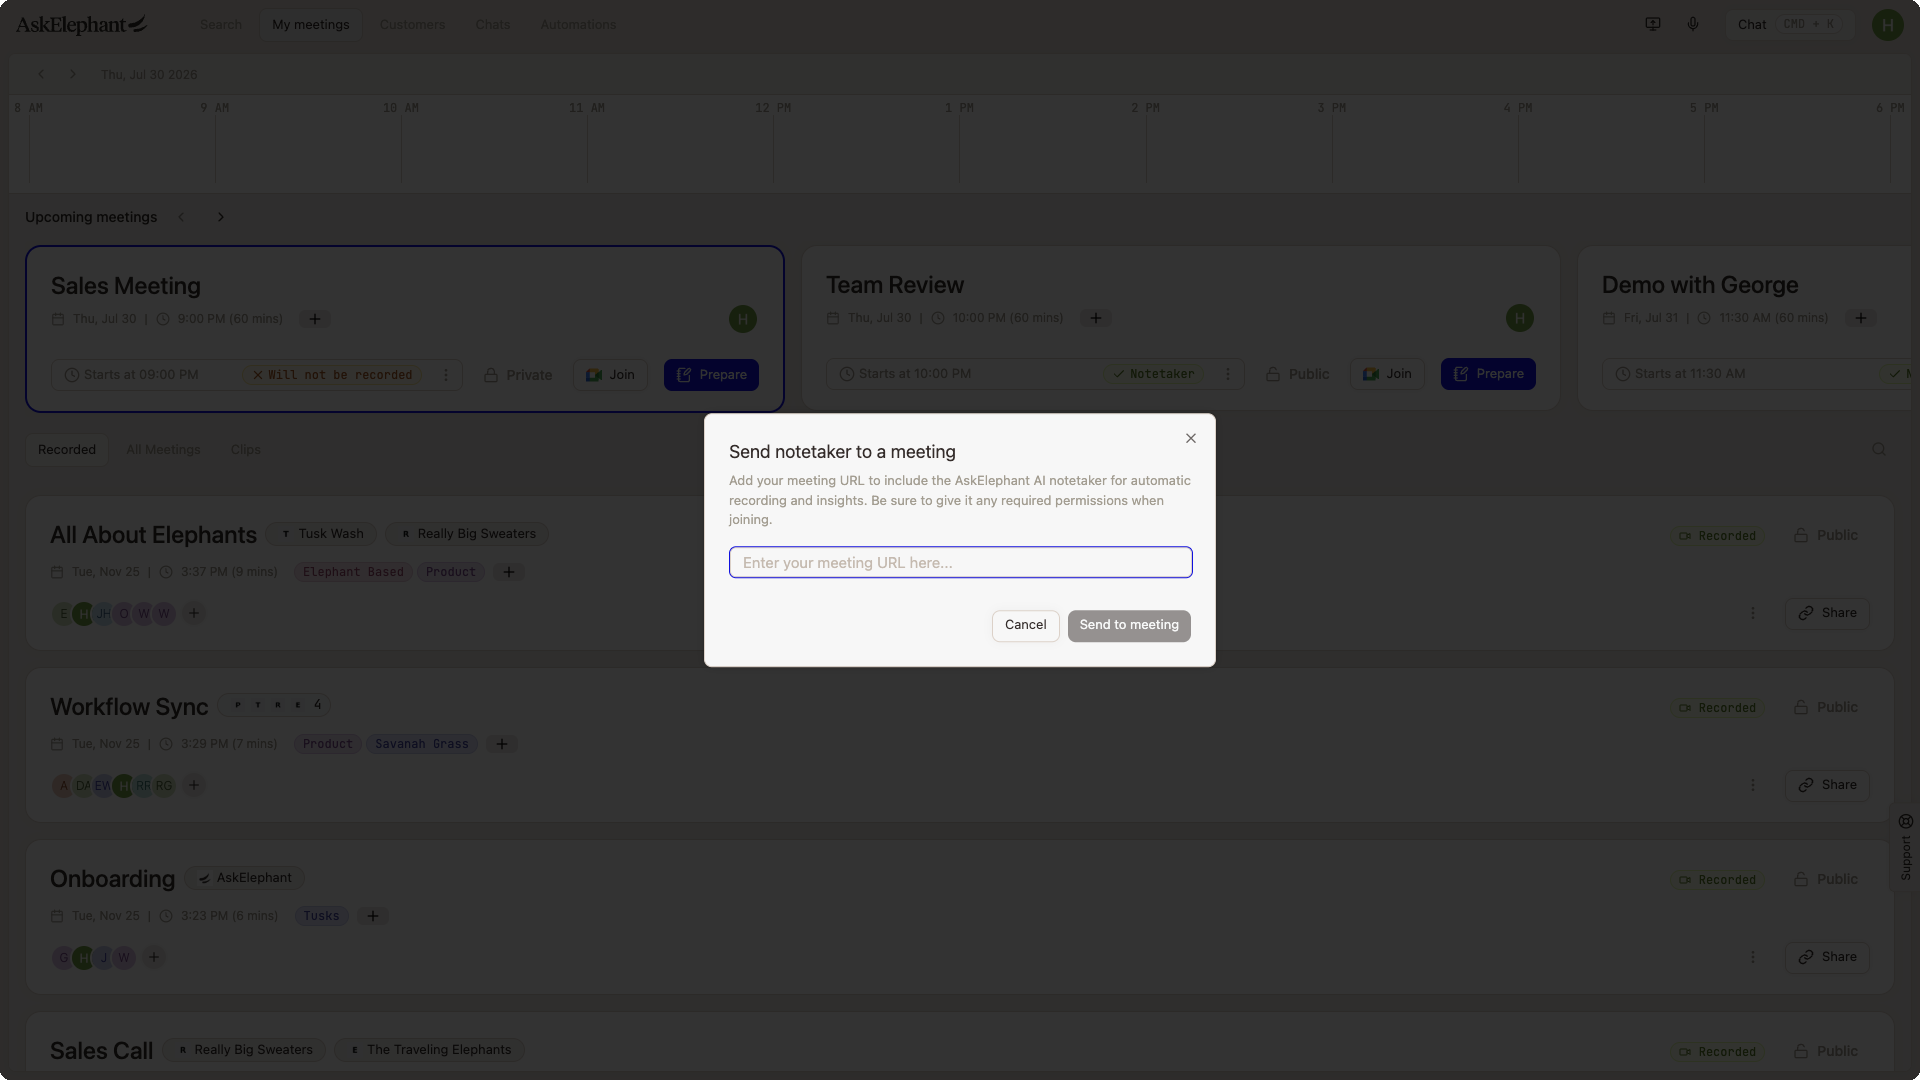Open the user profile avatar H

[1887, 24]
